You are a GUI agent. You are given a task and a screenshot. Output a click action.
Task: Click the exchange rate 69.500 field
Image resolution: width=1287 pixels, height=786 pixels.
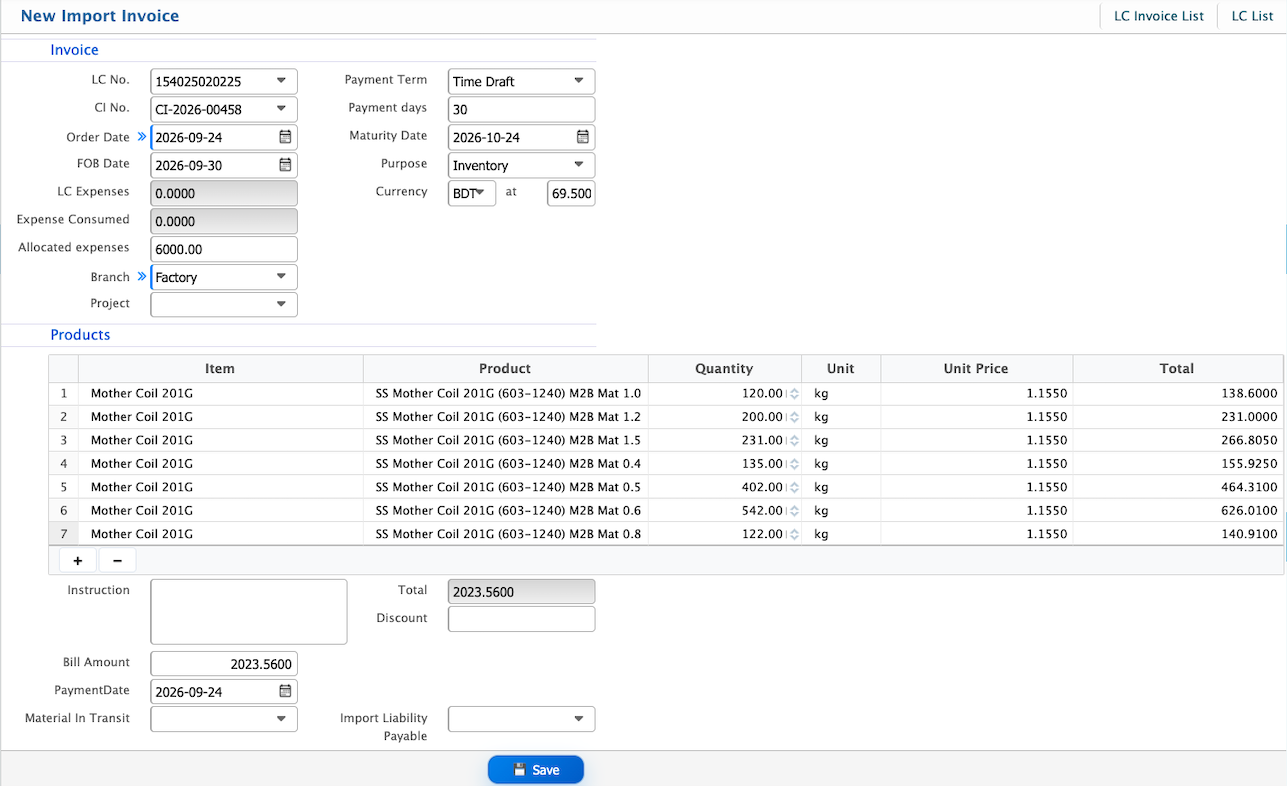pos(571,193)
